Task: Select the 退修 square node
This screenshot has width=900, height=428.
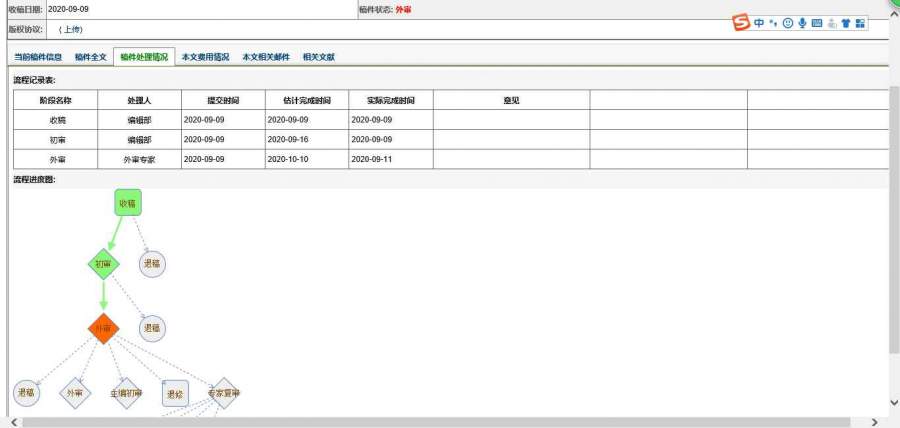Action: point(175,394)
